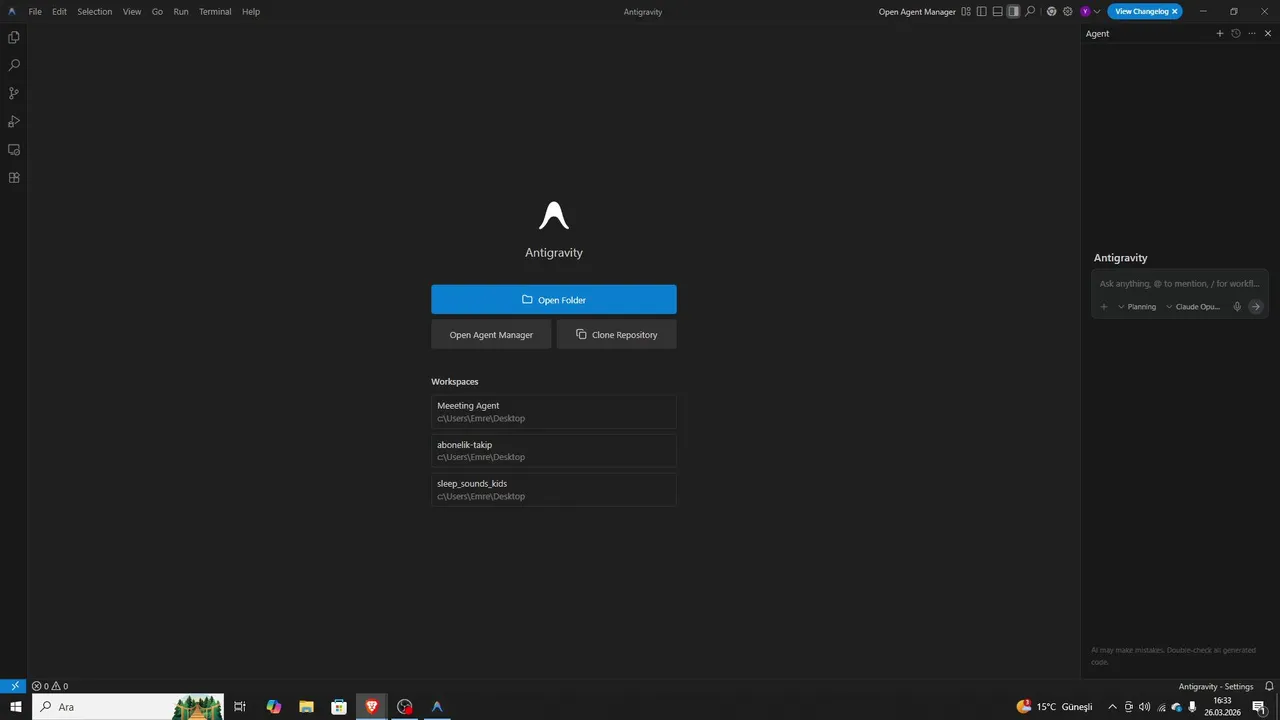Open the Run and Debug view
Image resolution: width=1280 pixels, height=720 pixels.
tap(14, 121)
